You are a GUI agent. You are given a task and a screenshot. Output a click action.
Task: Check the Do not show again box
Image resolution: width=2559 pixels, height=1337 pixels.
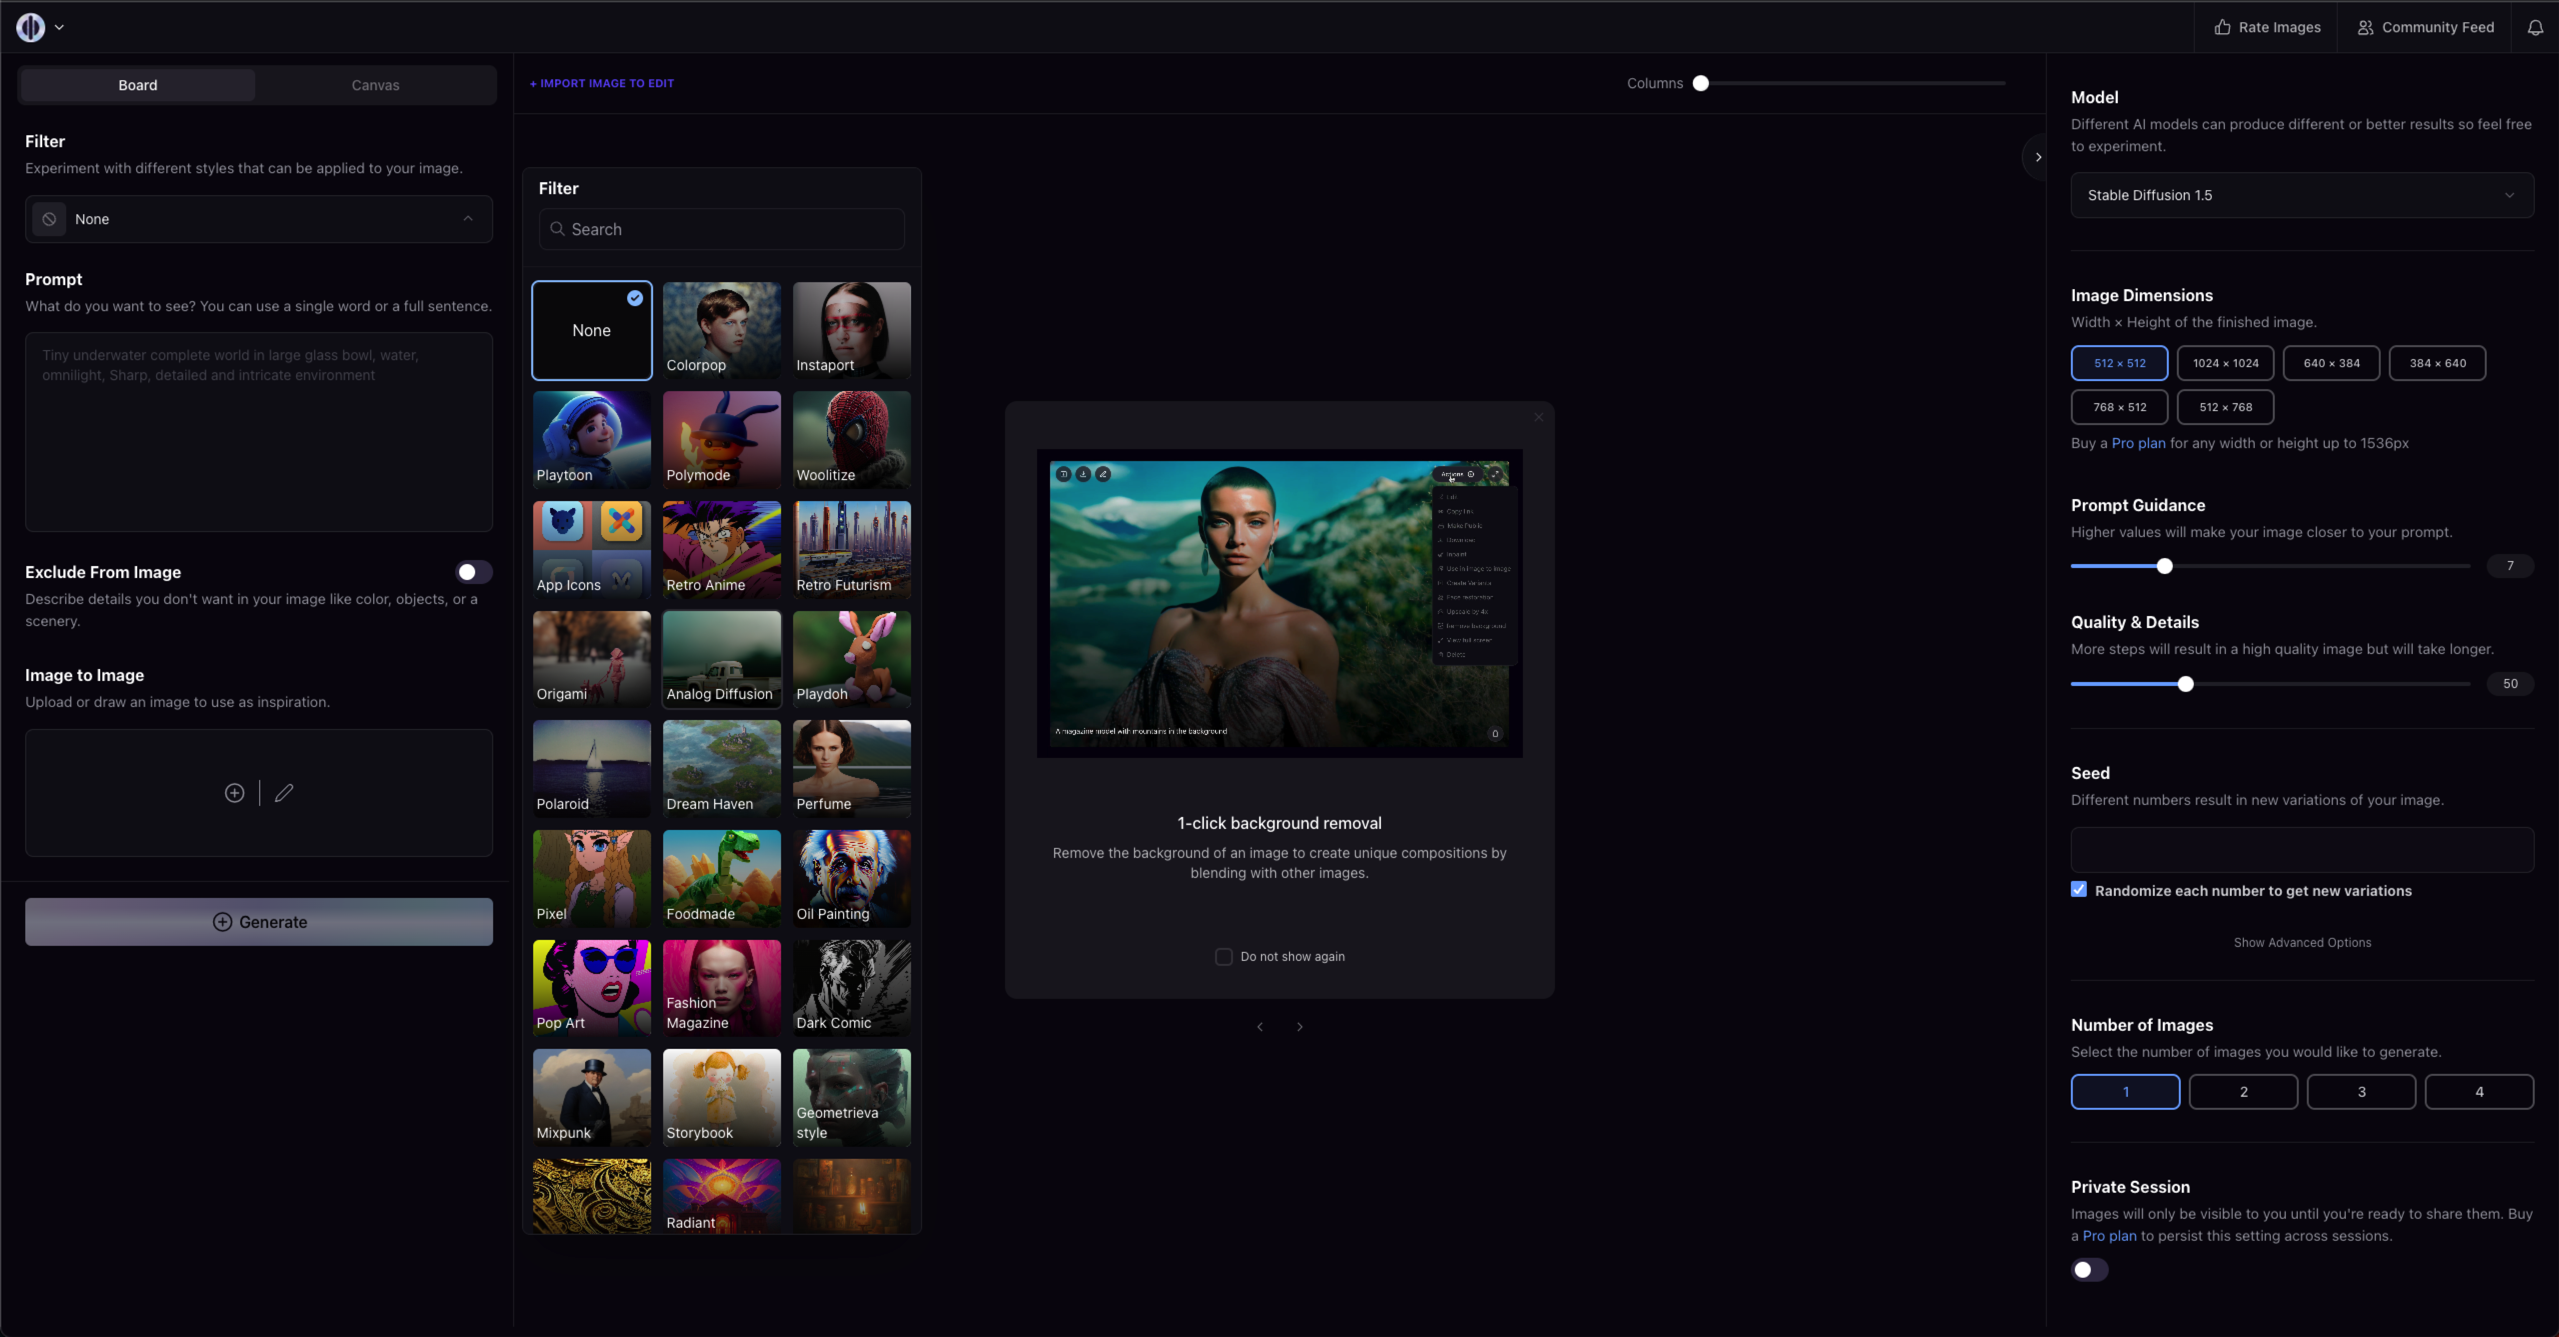1223,957
